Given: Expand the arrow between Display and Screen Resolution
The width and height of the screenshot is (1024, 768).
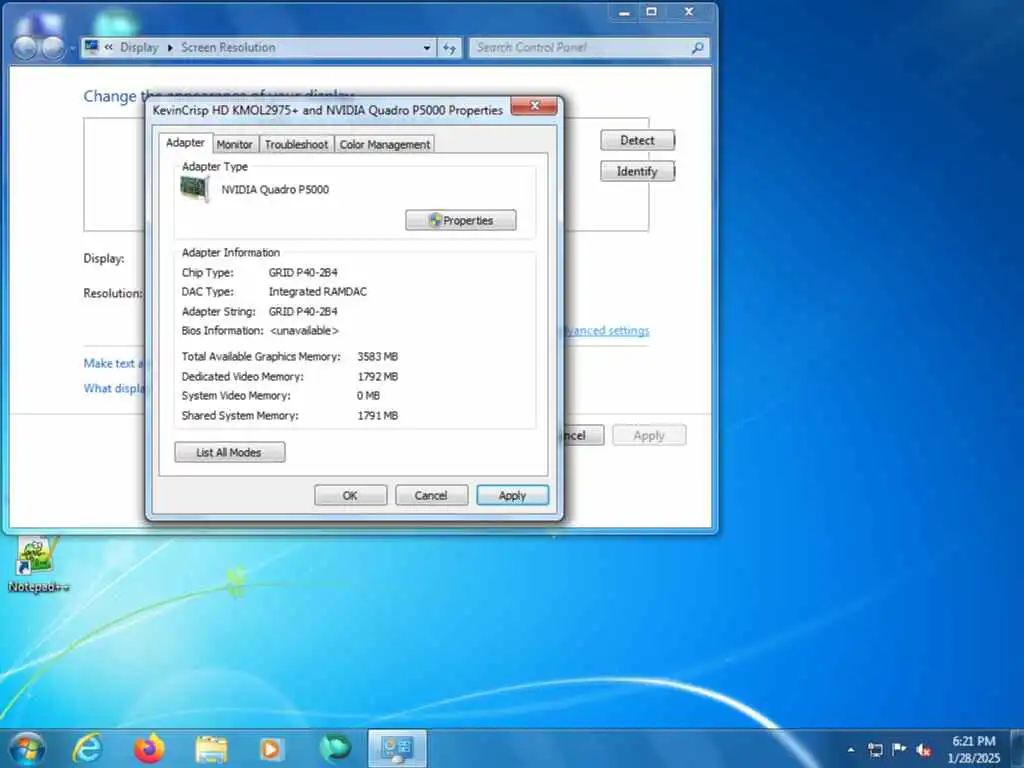Looking at the screenshot, I should coord(170,48).
